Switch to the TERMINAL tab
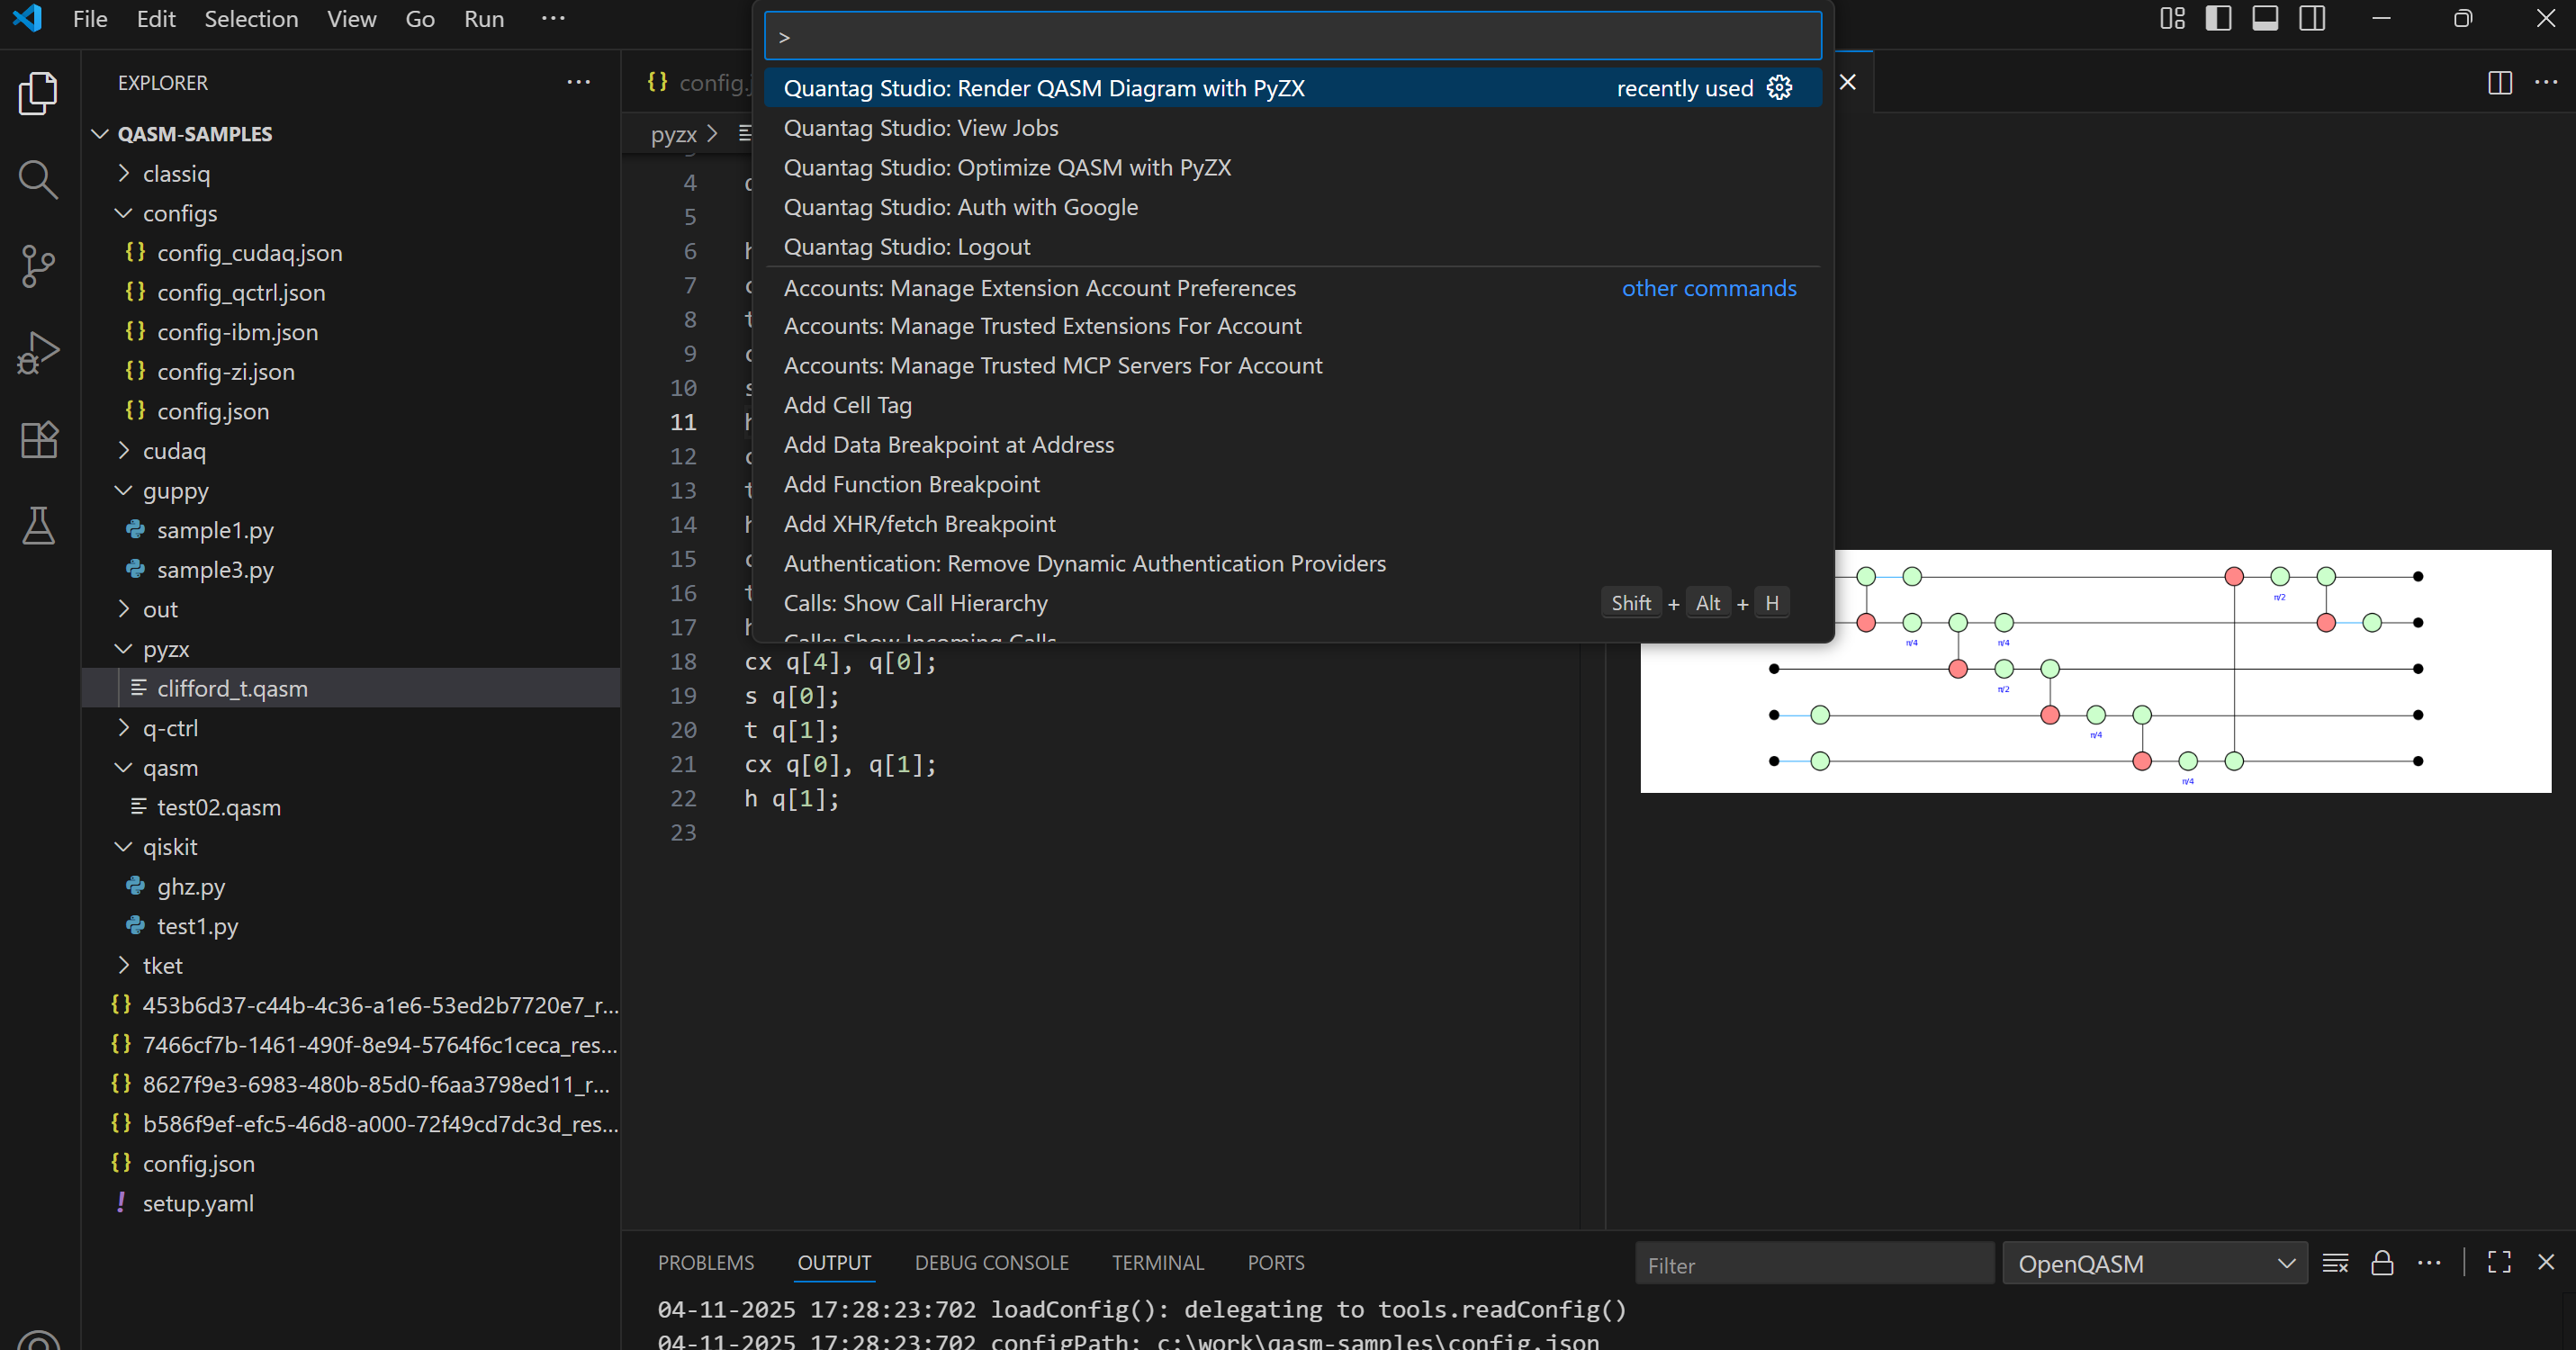Screen dimensions: 2576x1350 coord(1157,1263)
